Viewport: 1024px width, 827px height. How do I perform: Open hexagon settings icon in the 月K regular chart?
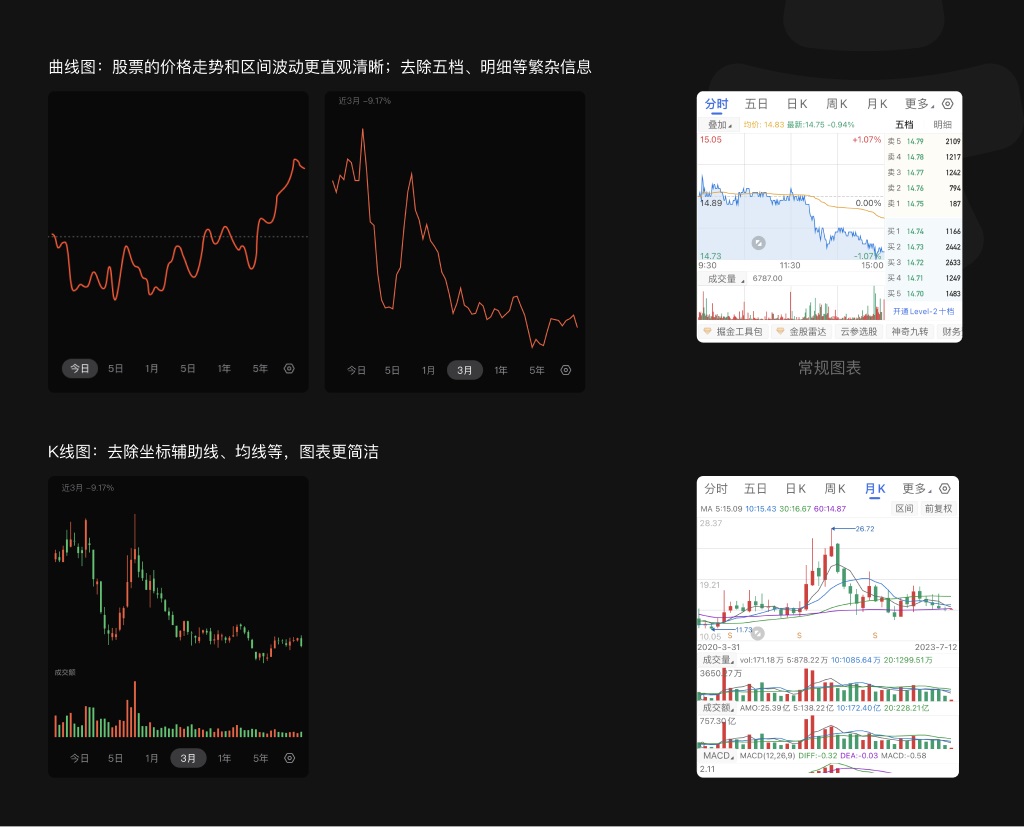click(944, 489)
